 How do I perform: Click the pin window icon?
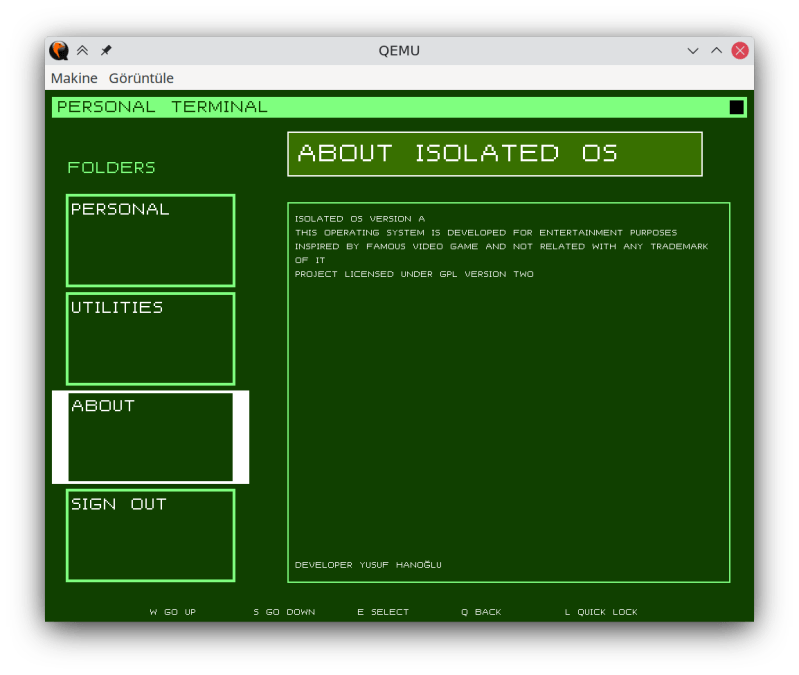click(x=106, y=50)
